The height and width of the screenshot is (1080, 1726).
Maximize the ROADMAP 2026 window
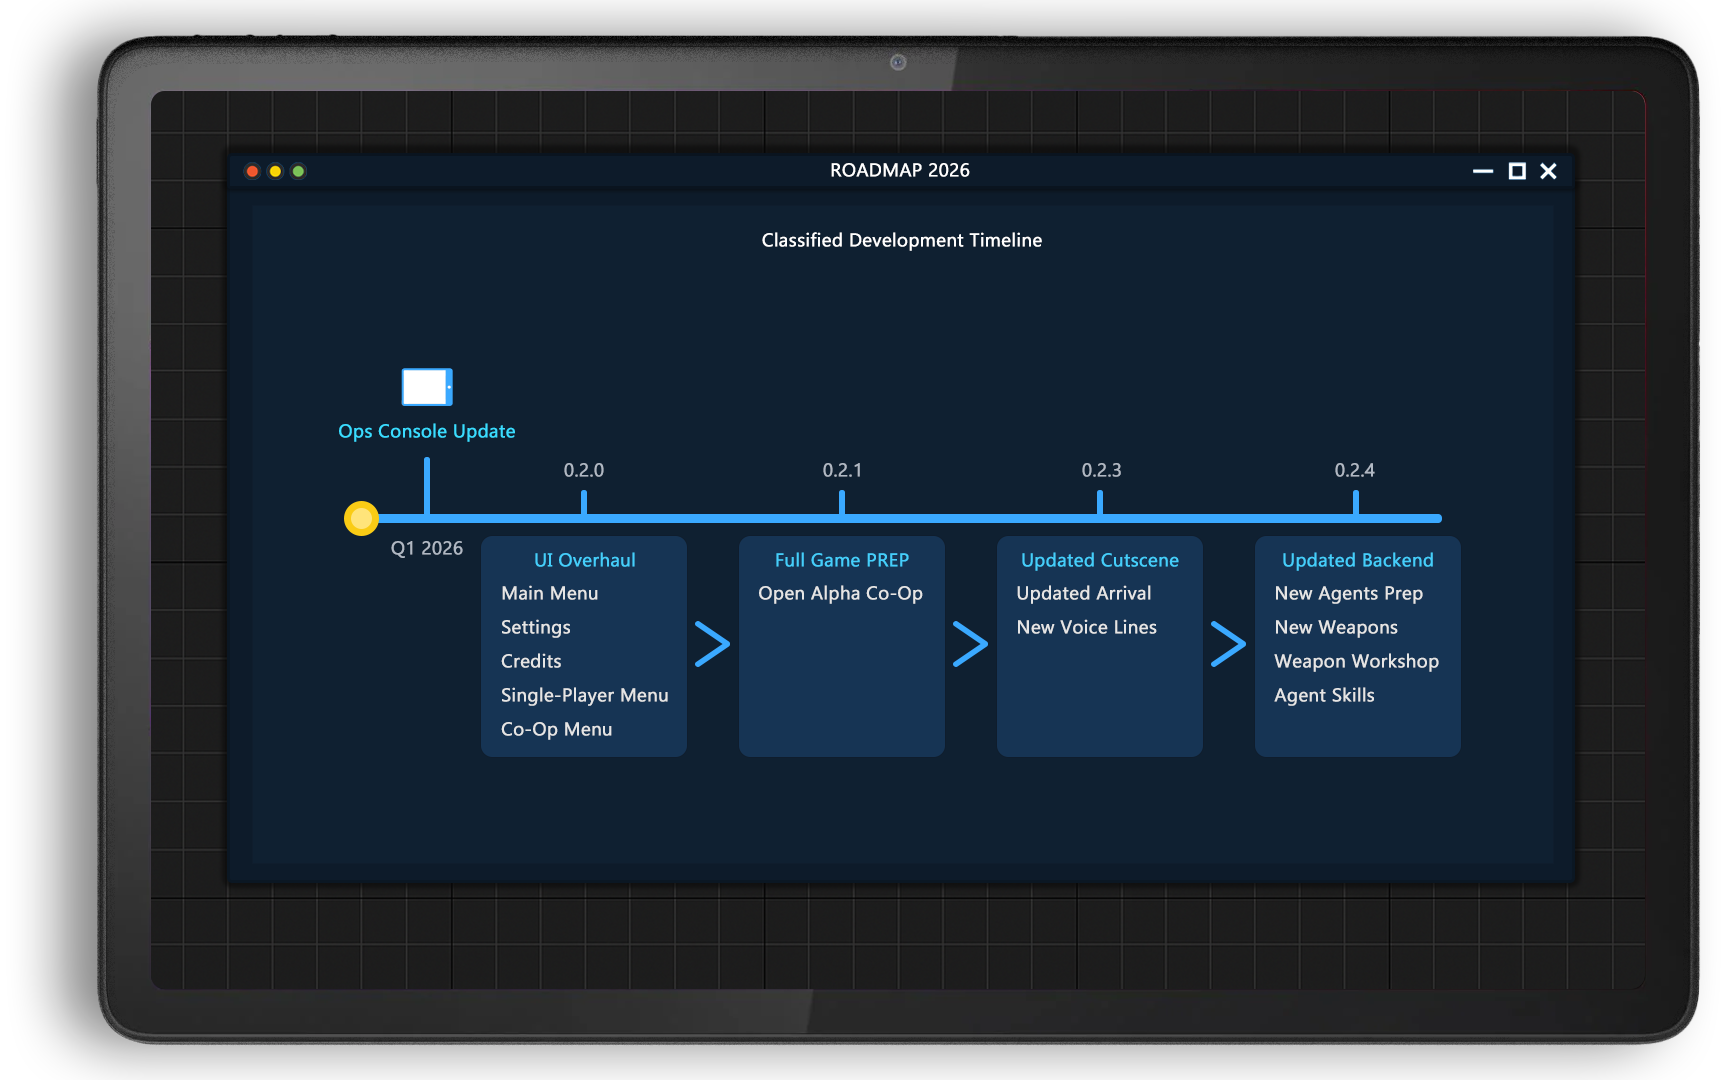click(x=1517, y=171)
